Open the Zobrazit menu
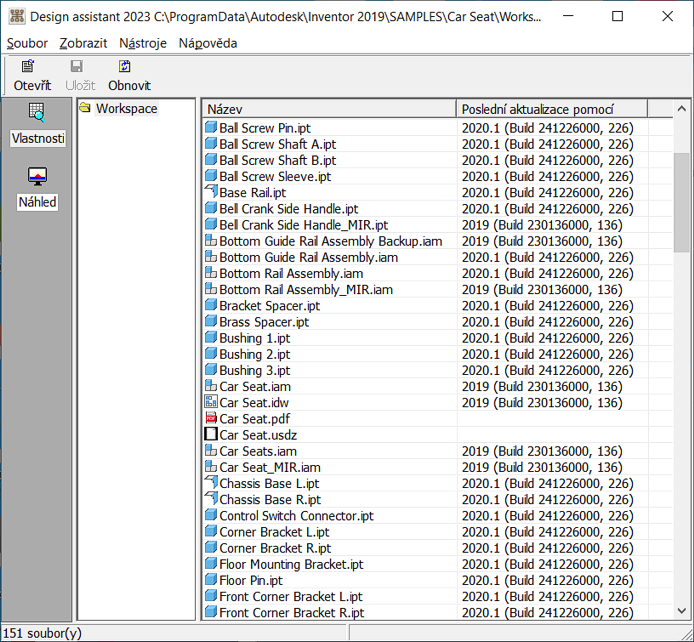Viewport: 694px width, 642px height. coord(84,43)
